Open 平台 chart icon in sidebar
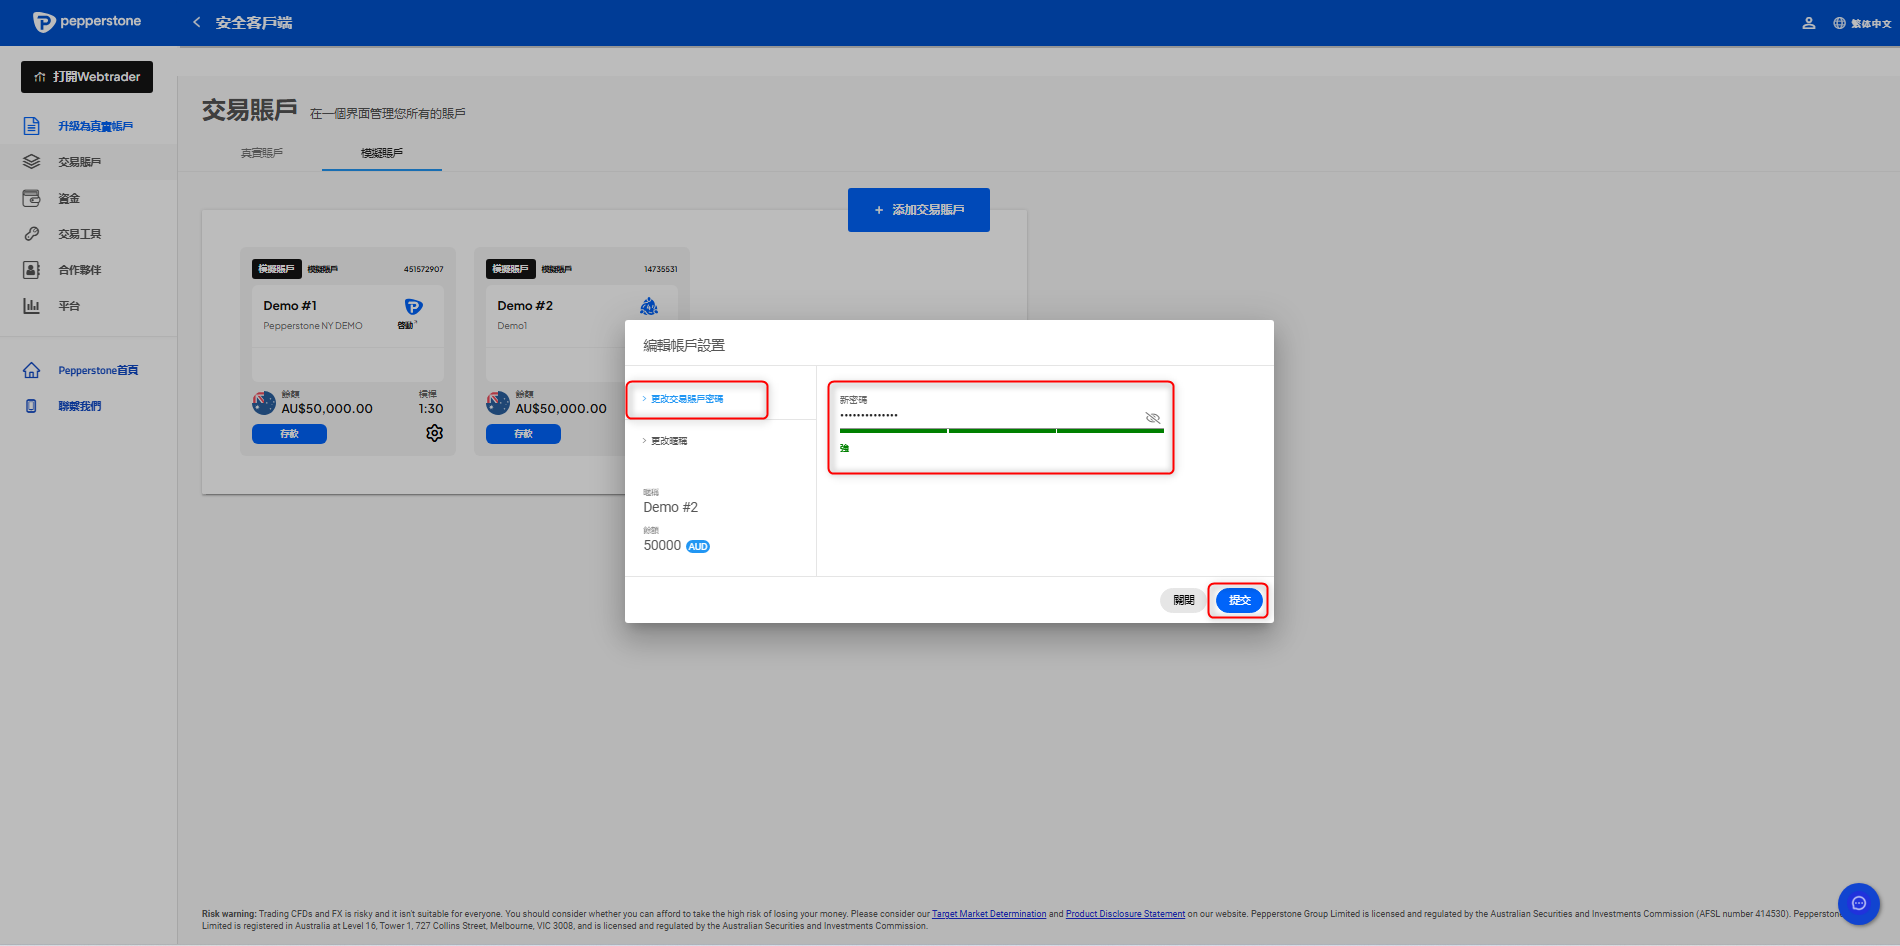Viewport: 1900px width, 946px height. pyautogui.click(x=32, y=306)
